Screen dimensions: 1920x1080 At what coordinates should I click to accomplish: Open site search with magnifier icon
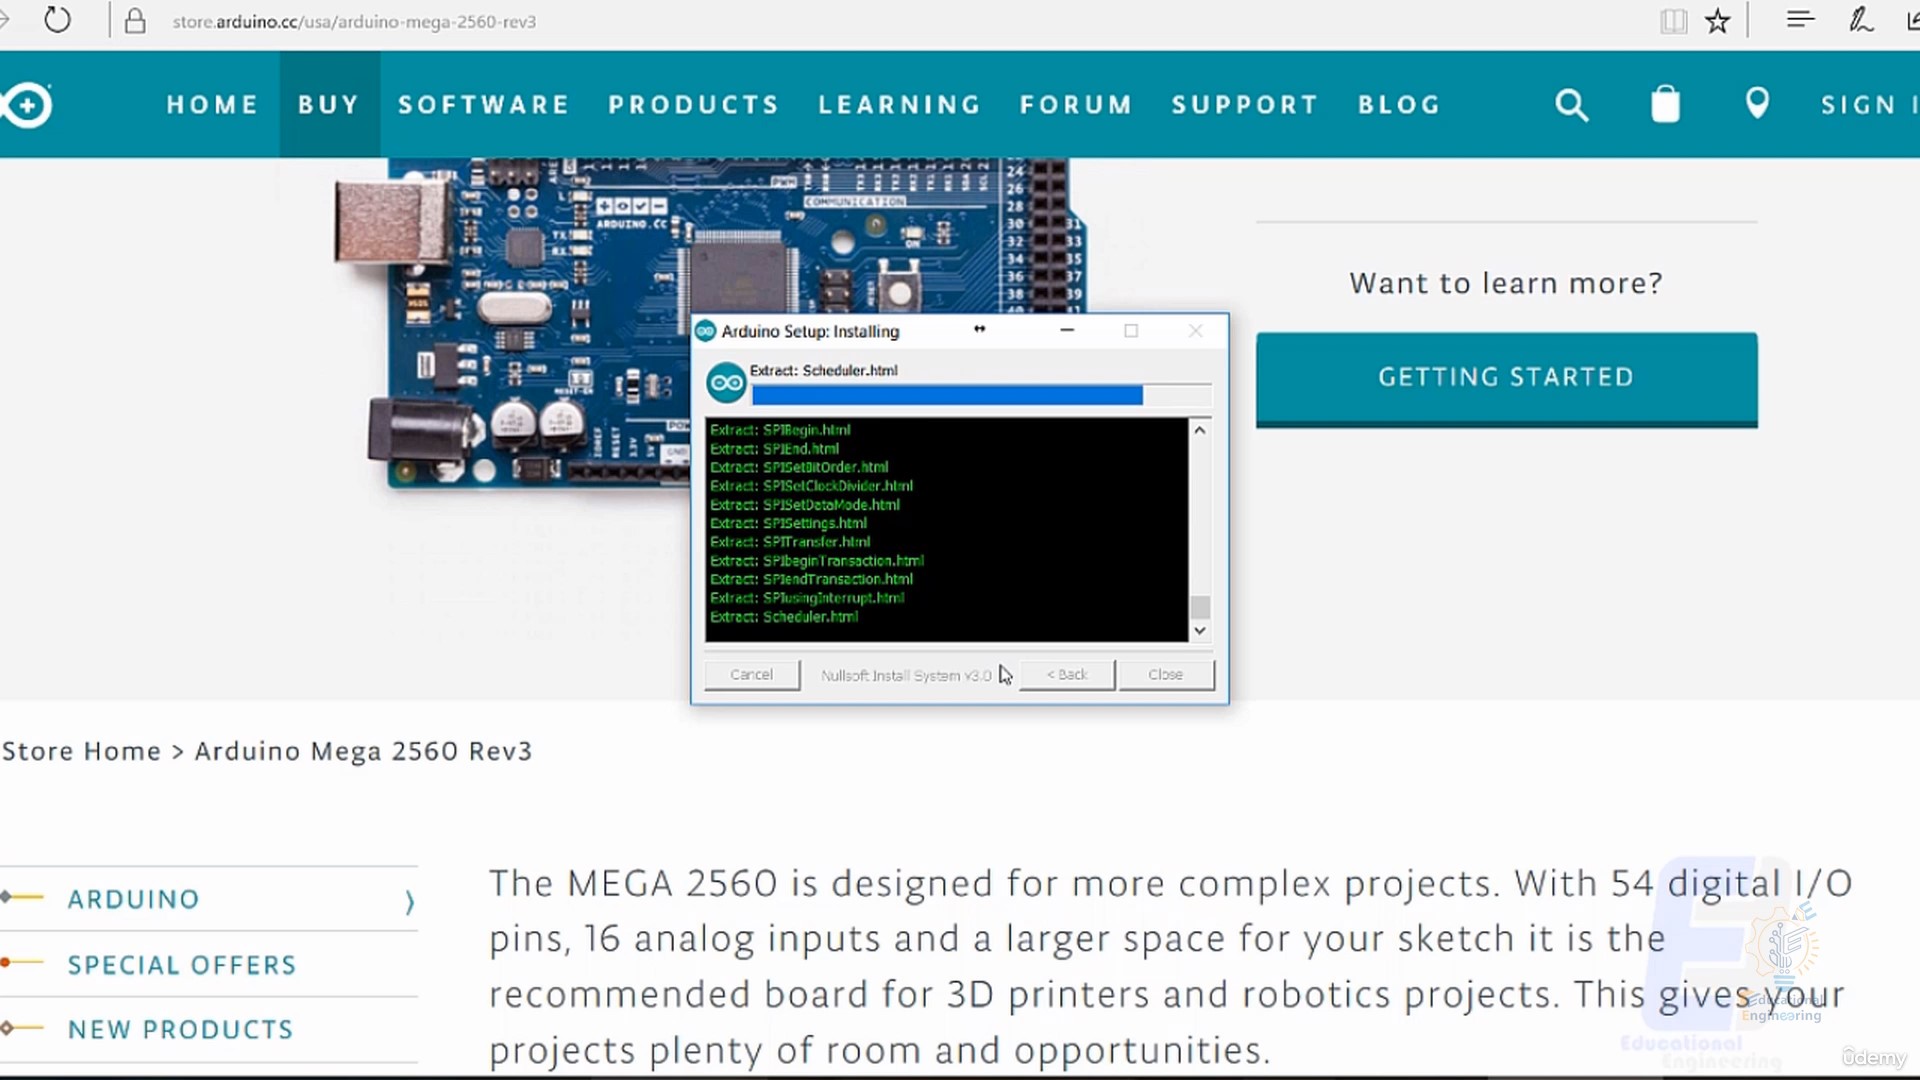click(1571, 105)
